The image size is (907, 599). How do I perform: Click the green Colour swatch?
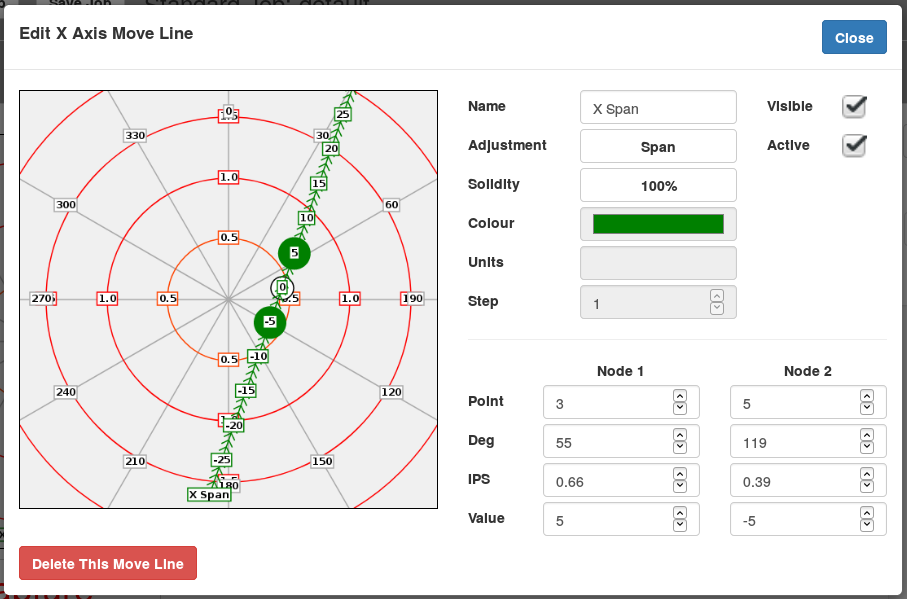pyautogui.click(x=658, y=223)
